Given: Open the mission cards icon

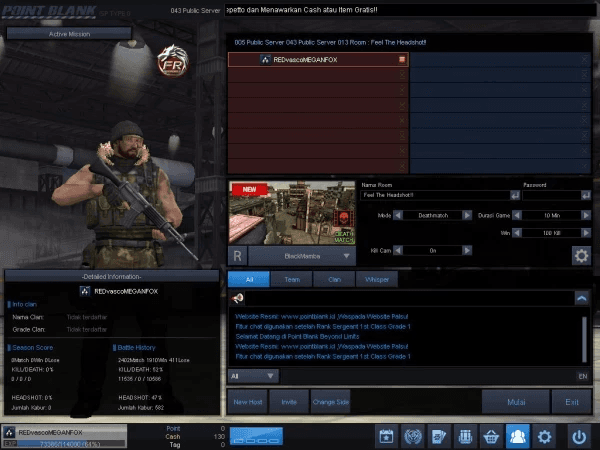Looking at the screenshot, I should coord(439,436).
